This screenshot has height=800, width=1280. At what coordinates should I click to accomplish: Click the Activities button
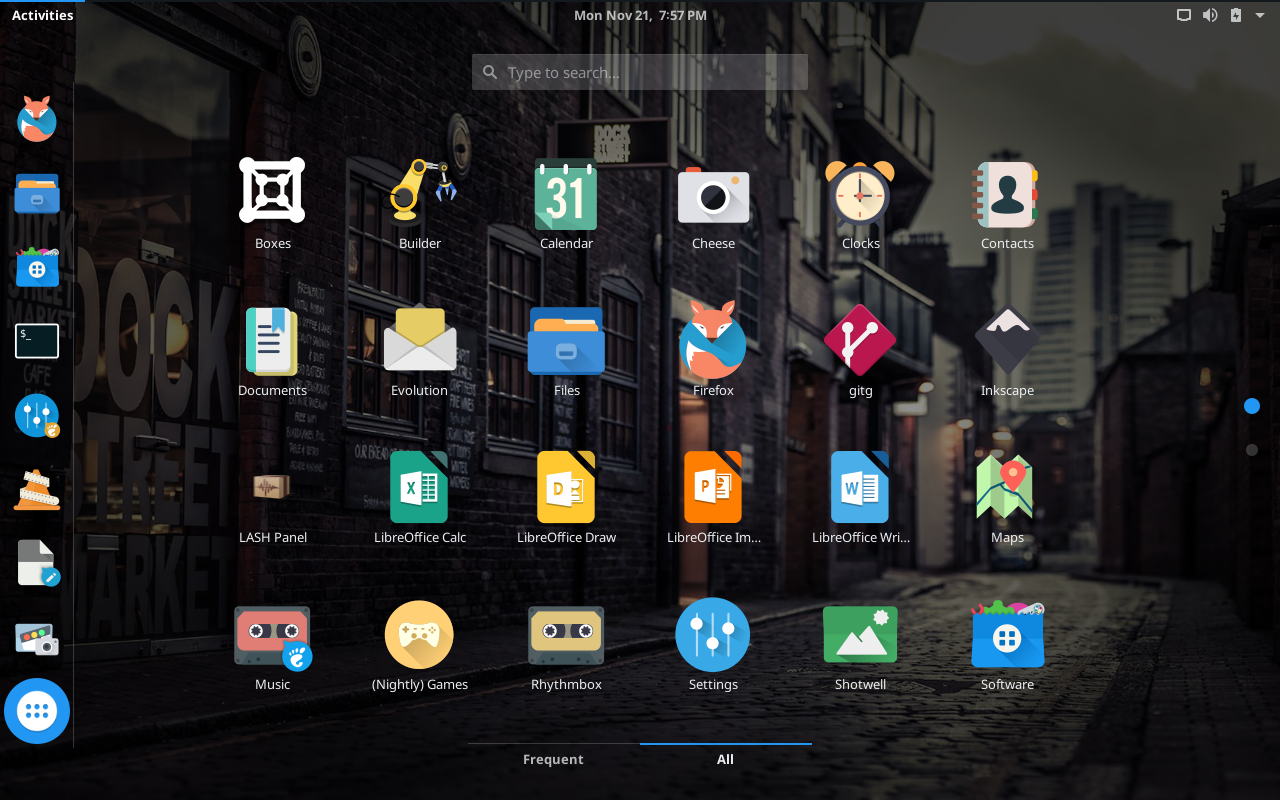point(42,15)
